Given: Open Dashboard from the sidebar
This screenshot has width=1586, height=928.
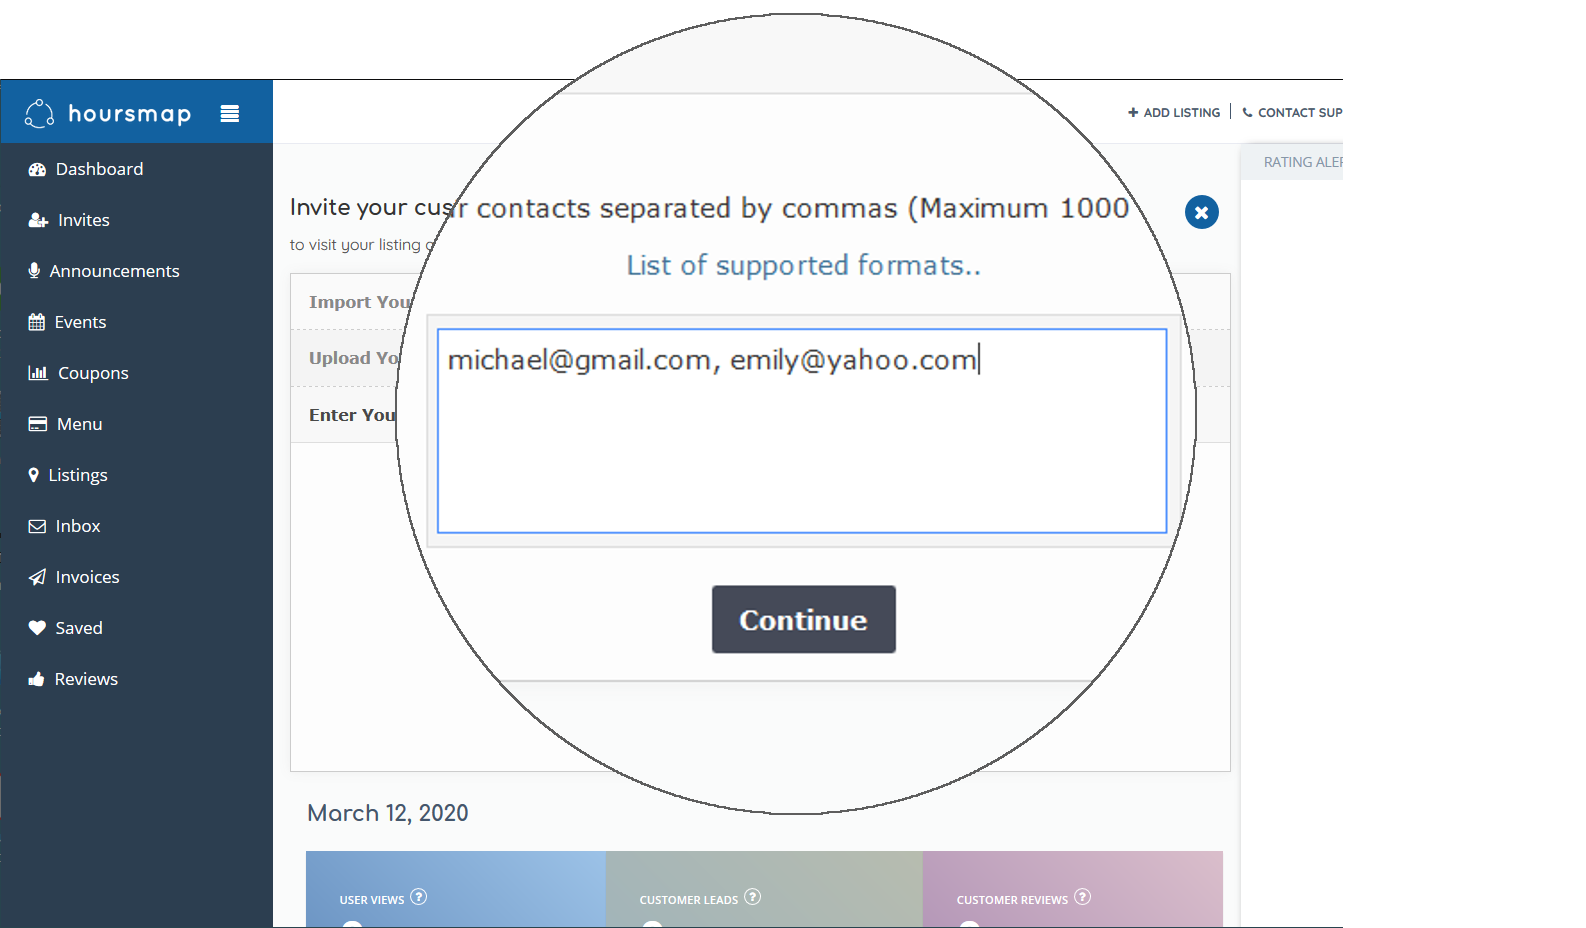Looking at the screenshot, I should pos(86,169).
